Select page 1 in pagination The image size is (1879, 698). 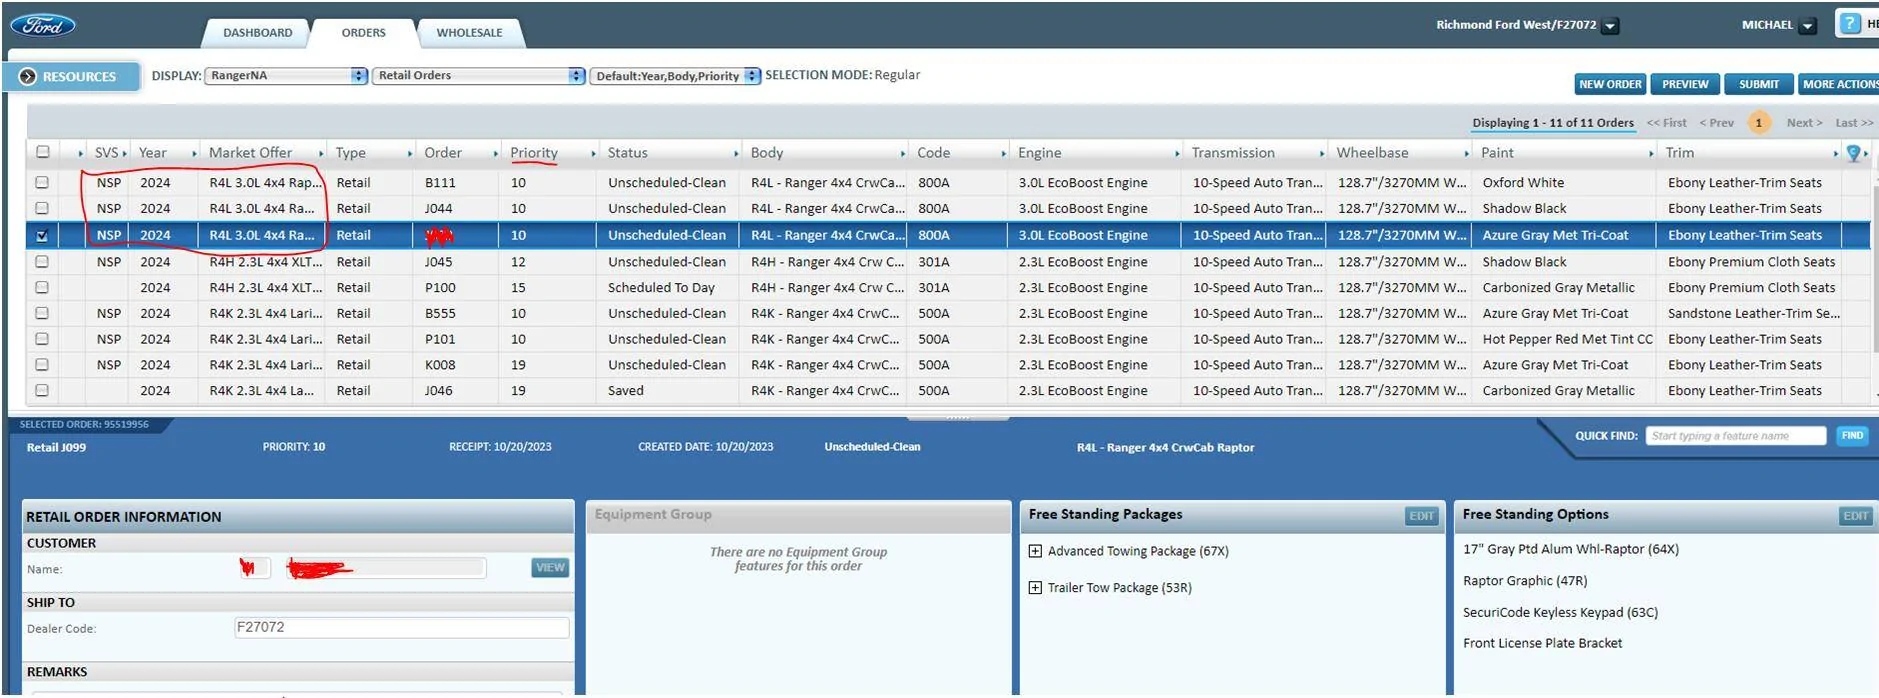click(1759, 123)
